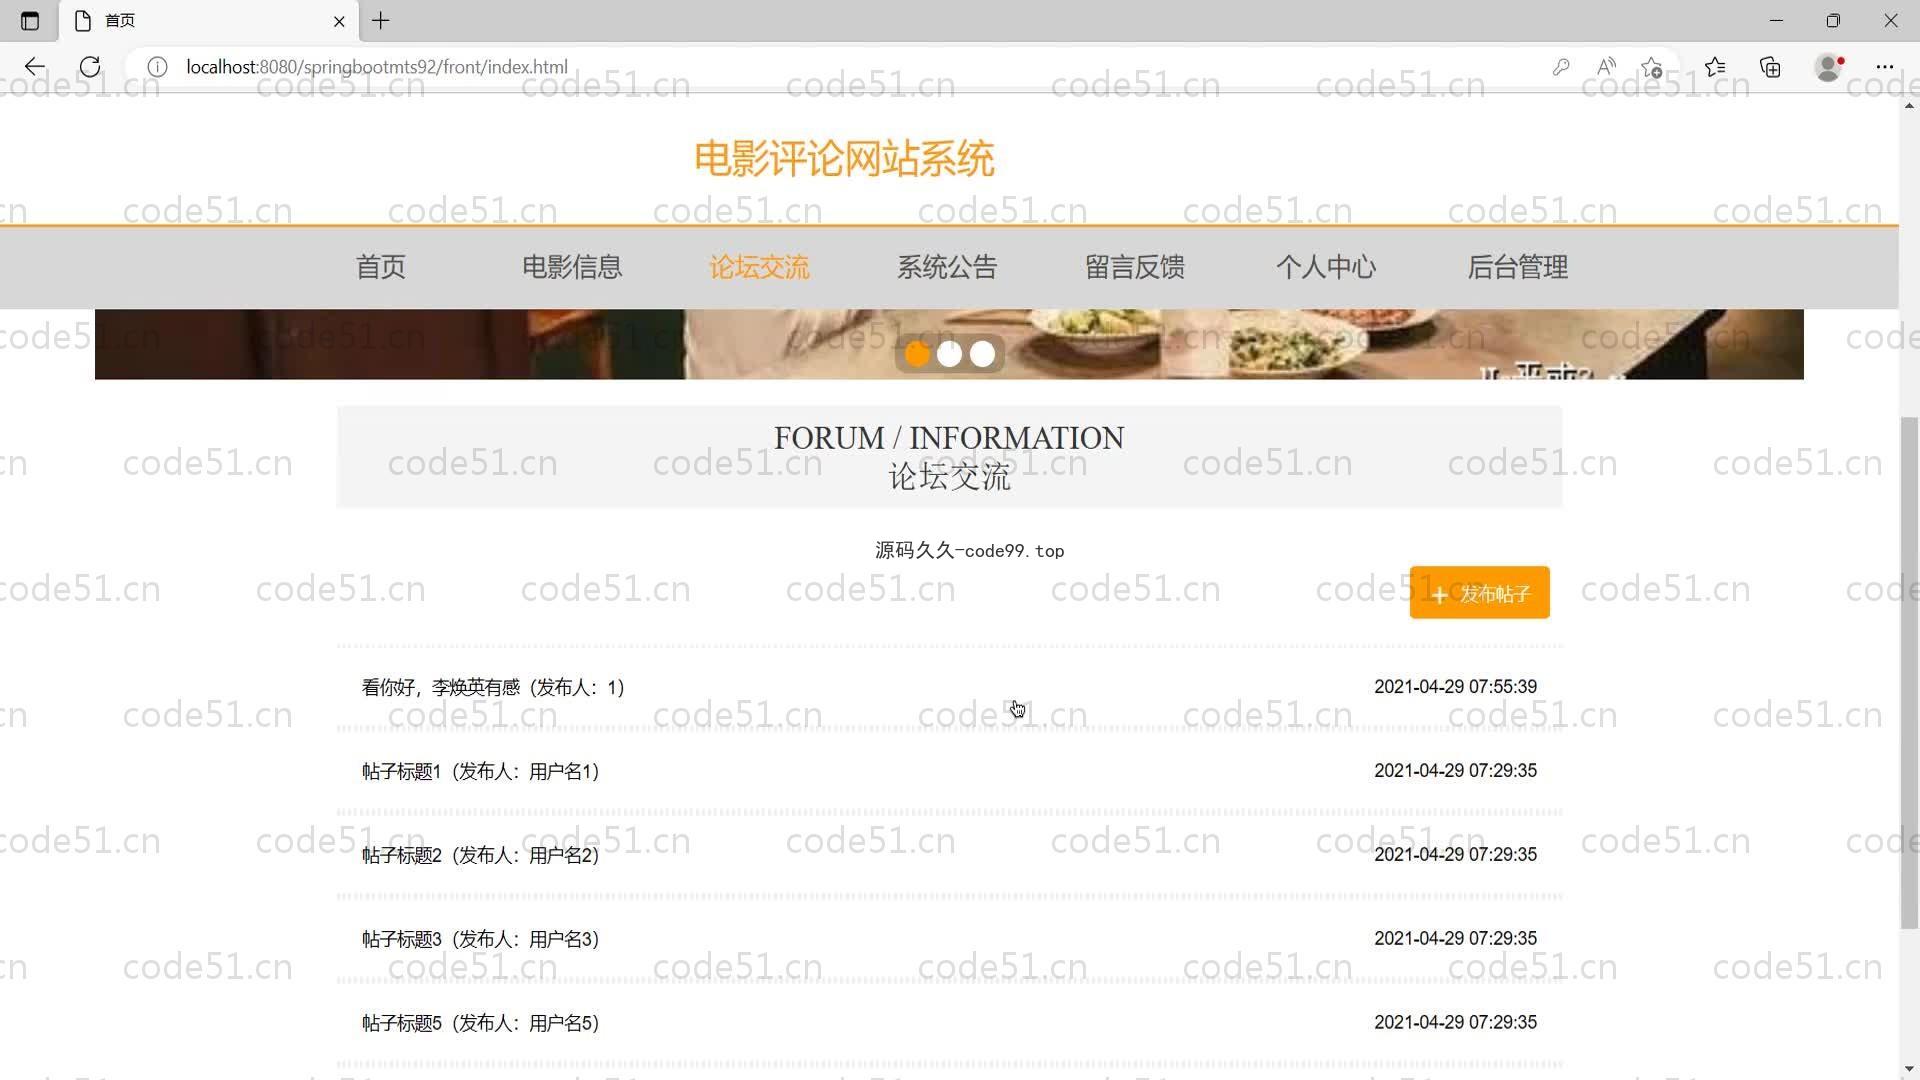Open 后台管理 navigation item
Image resolution: width=1920 pixels, height=1080 pixels.
point(1517,267)
